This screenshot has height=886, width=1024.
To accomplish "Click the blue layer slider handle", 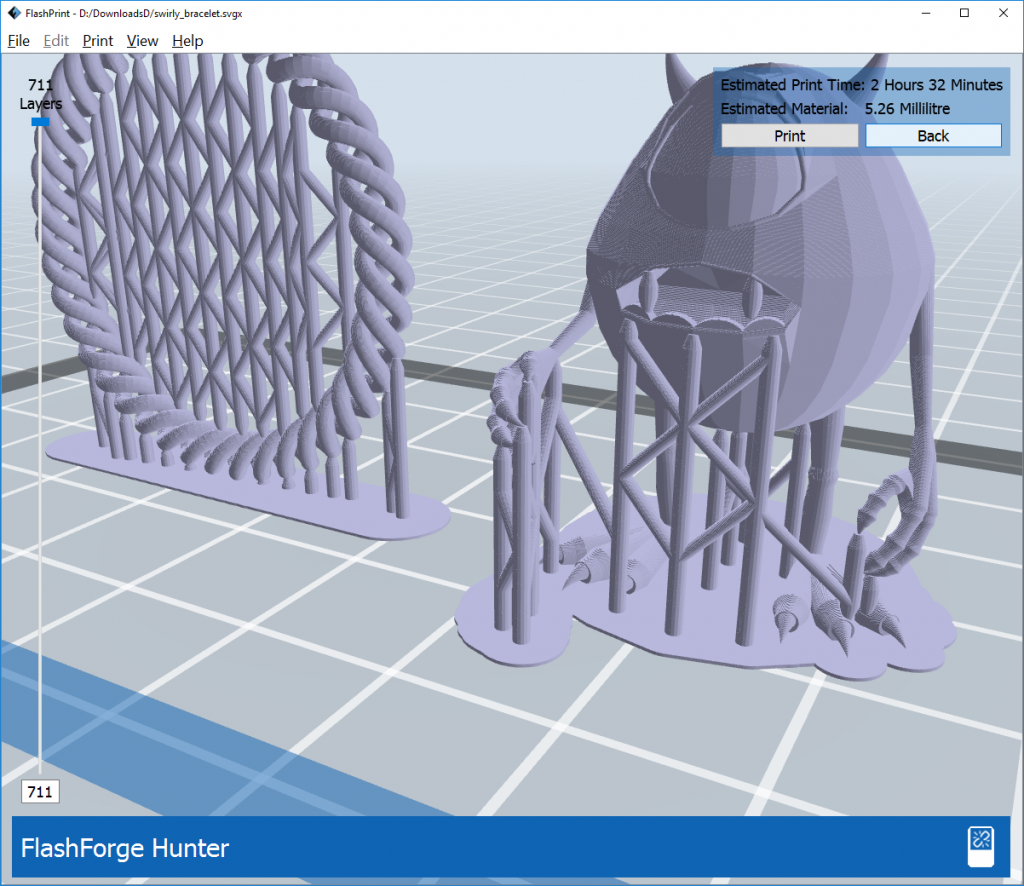I will click(x=40, y=122).
